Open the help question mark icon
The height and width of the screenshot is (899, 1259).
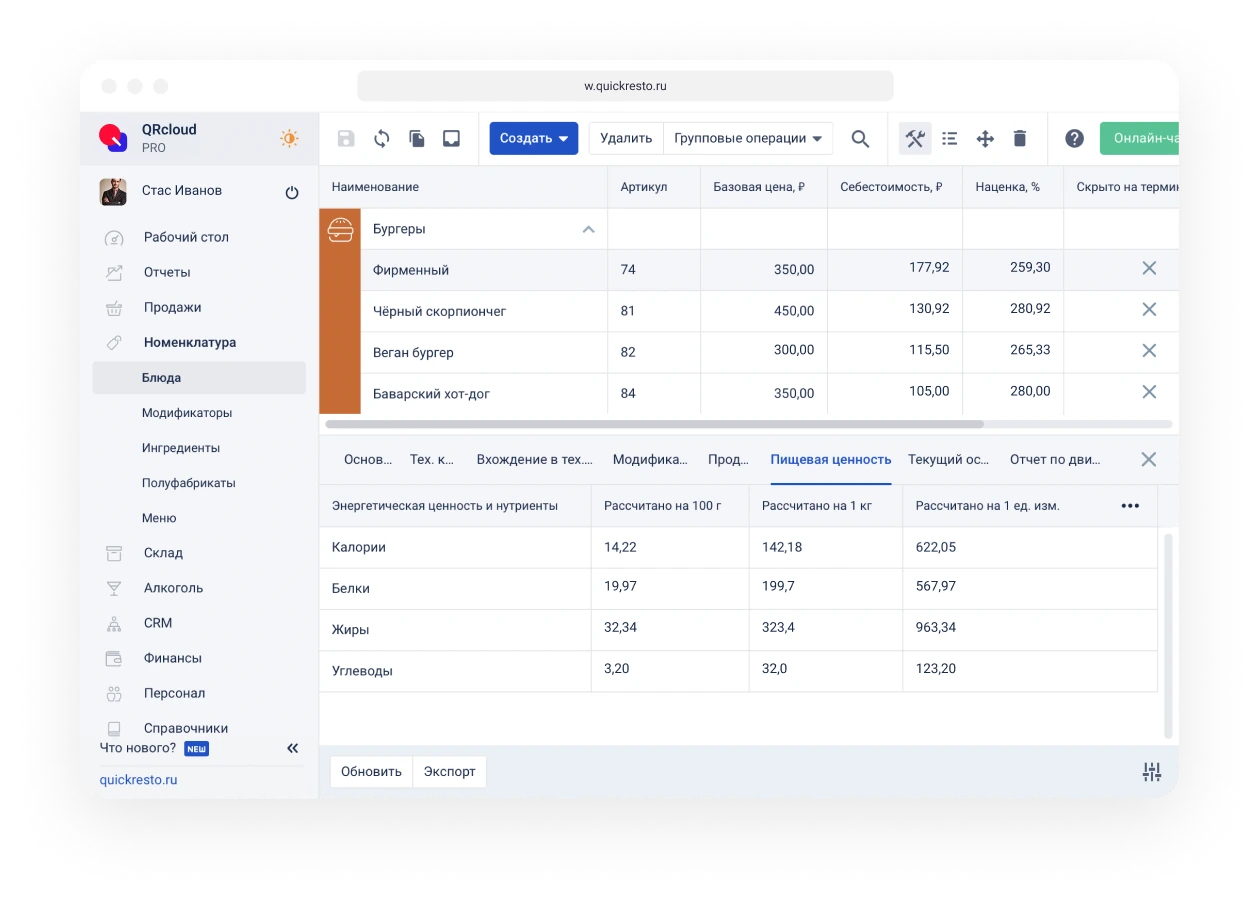pos(1074,139)
